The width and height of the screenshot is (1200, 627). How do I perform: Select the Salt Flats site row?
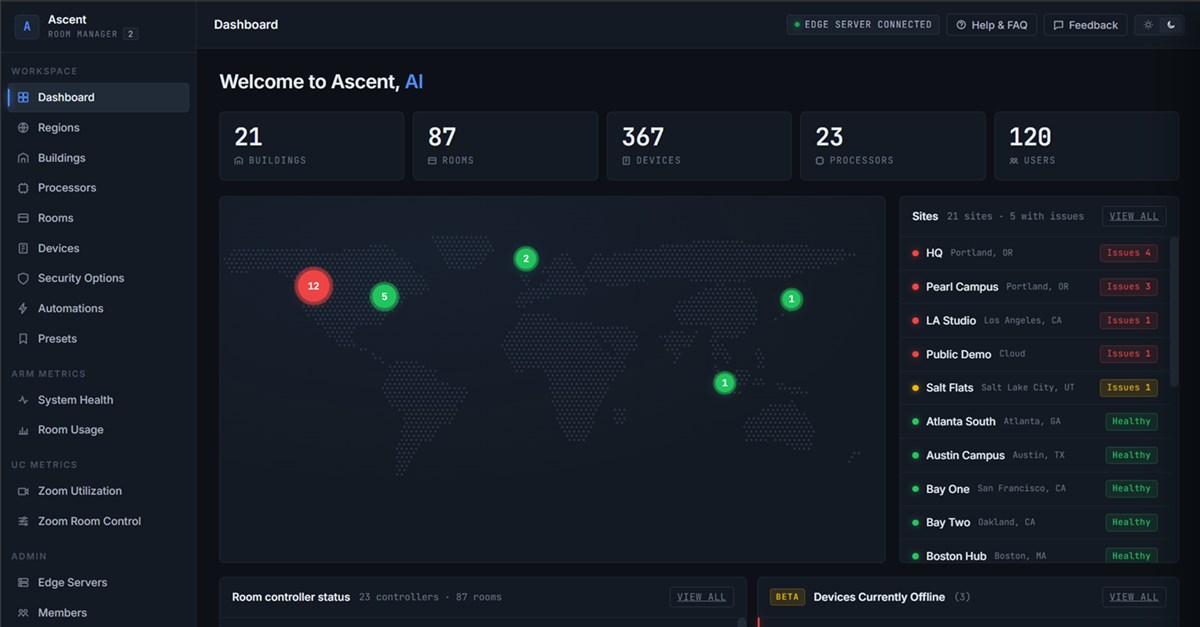[x=1034, y=388]
